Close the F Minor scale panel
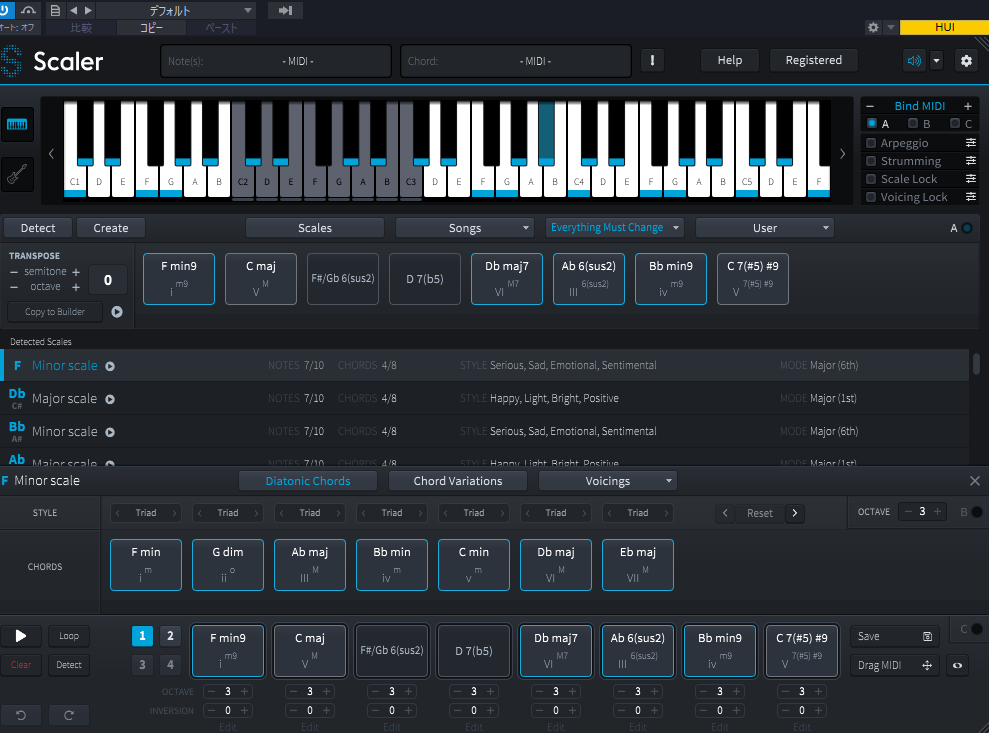Viewport: 989px width, 733px height. [x=974, y=481]
